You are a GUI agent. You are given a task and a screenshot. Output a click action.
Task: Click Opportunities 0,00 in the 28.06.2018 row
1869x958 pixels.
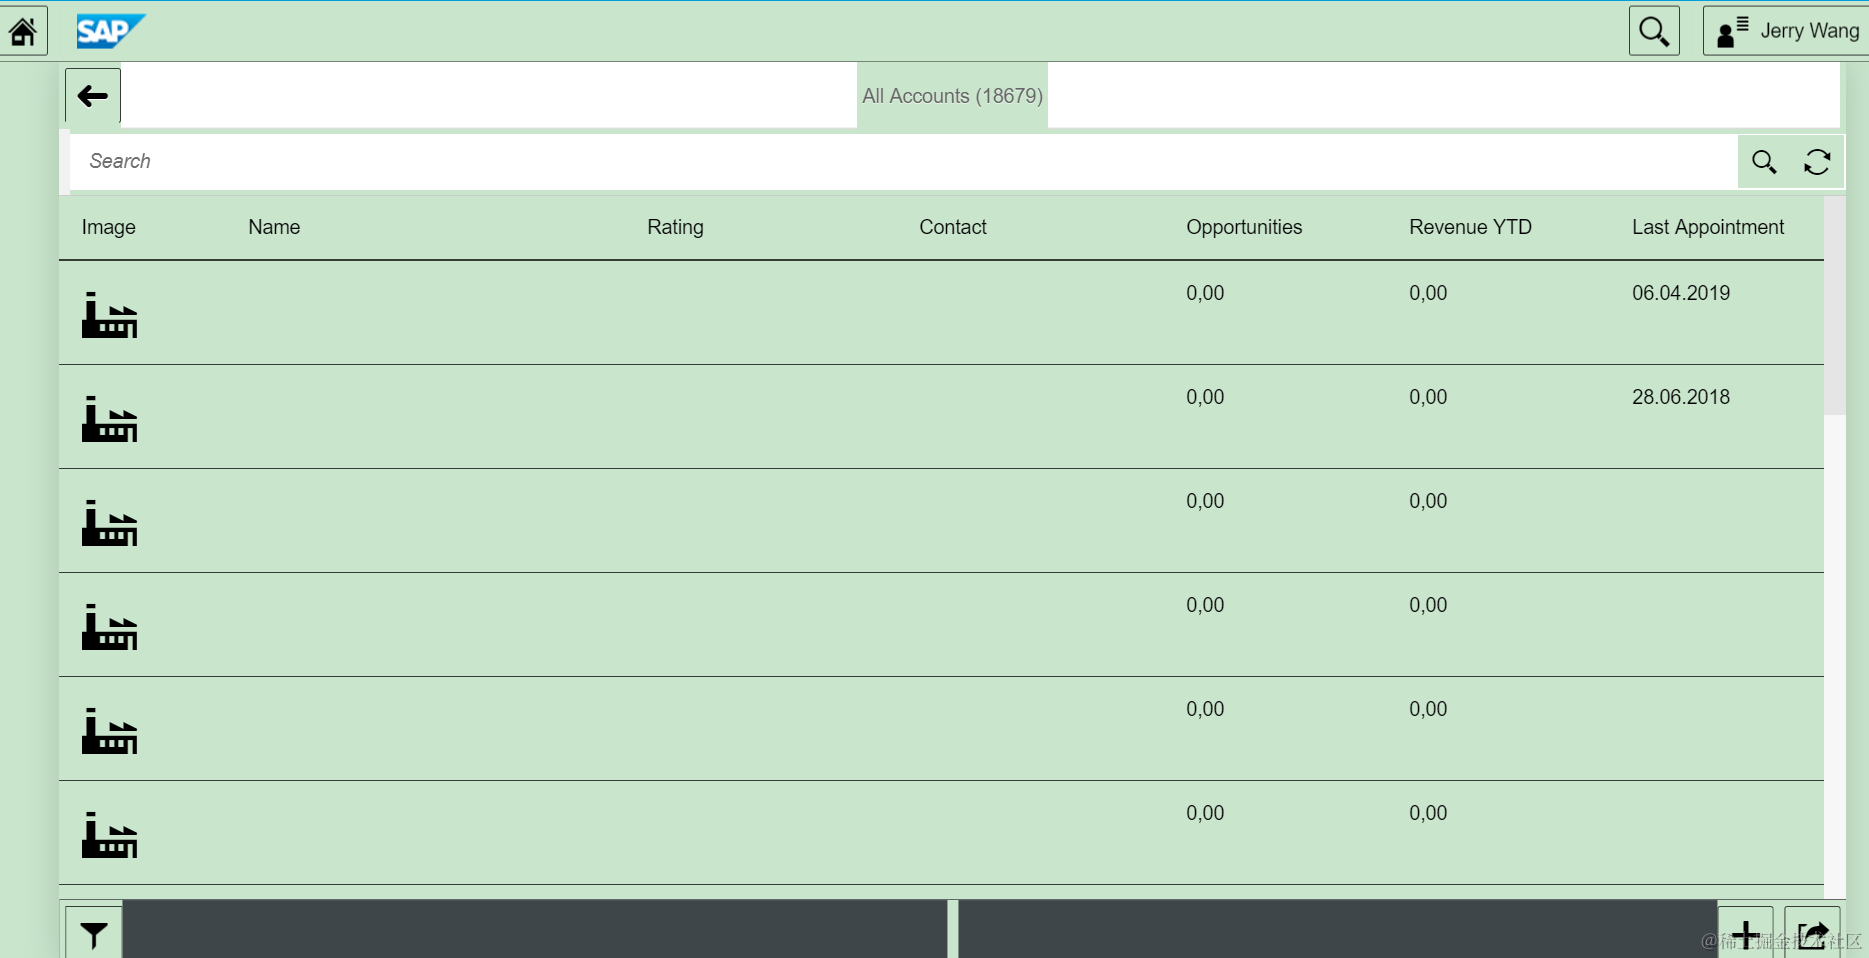click(1205, 397)
